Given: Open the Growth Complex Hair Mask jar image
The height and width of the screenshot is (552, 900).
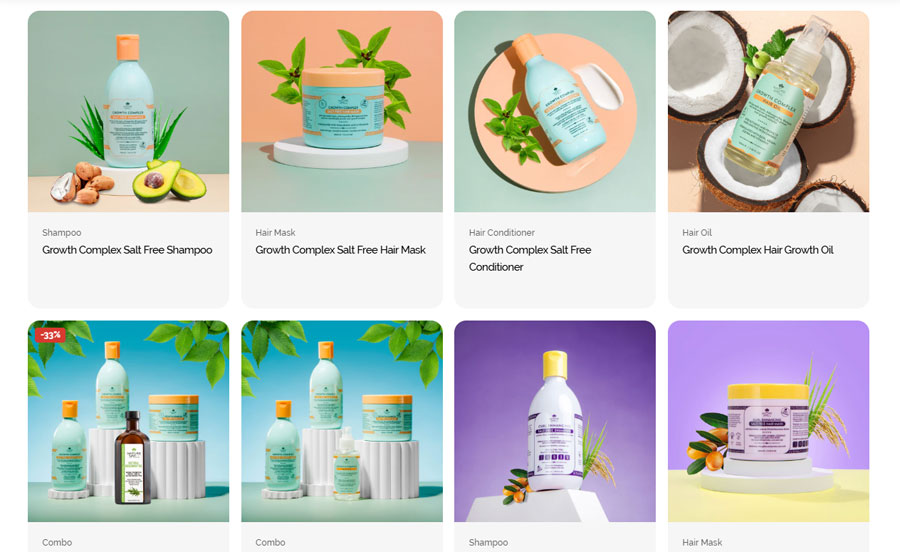Looking at the screenshot, I should click(342, 111).
